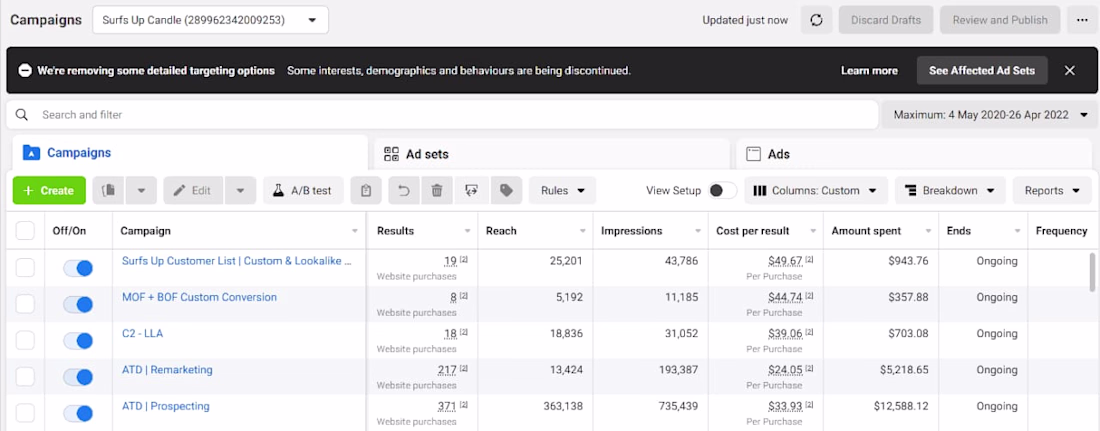Open the Columns: Custom dropdown

(816, 190)
